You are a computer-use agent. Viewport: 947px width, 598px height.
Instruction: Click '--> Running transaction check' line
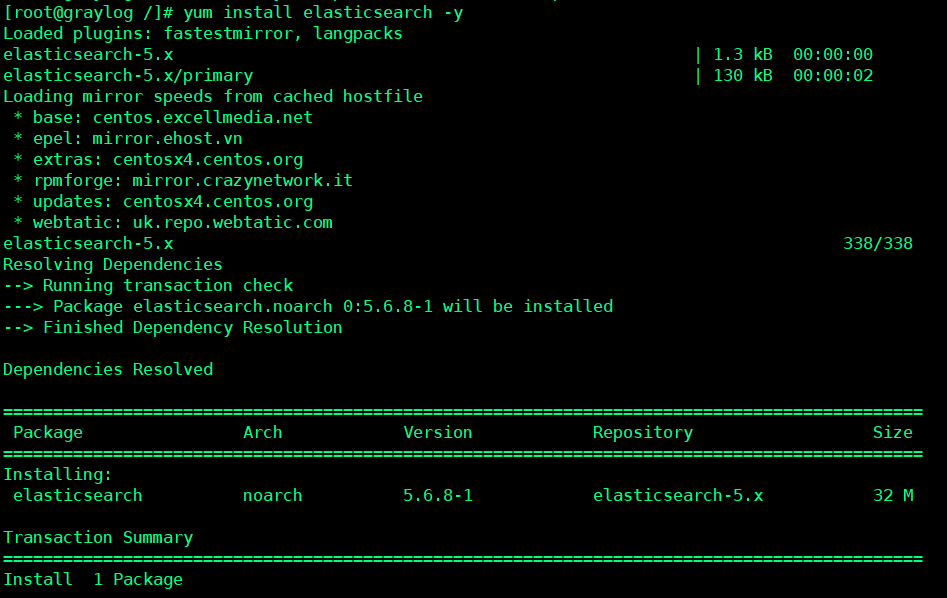[x=148, y=285]
